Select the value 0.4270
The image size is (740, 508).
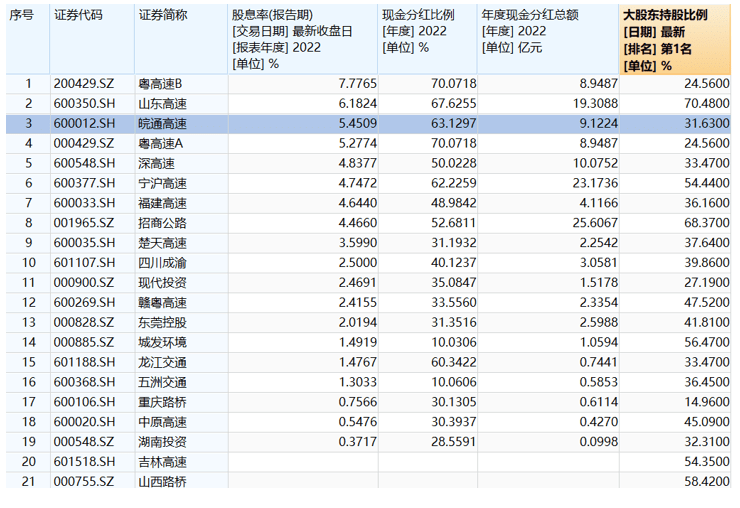[x=599, y=422]
